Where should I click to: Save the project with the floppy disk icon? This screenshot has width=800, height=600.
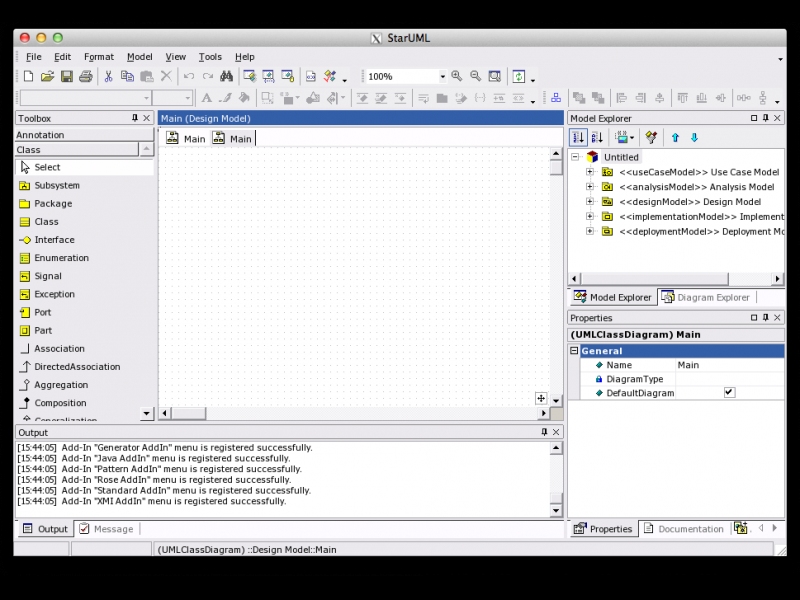[x=67, y=77]
